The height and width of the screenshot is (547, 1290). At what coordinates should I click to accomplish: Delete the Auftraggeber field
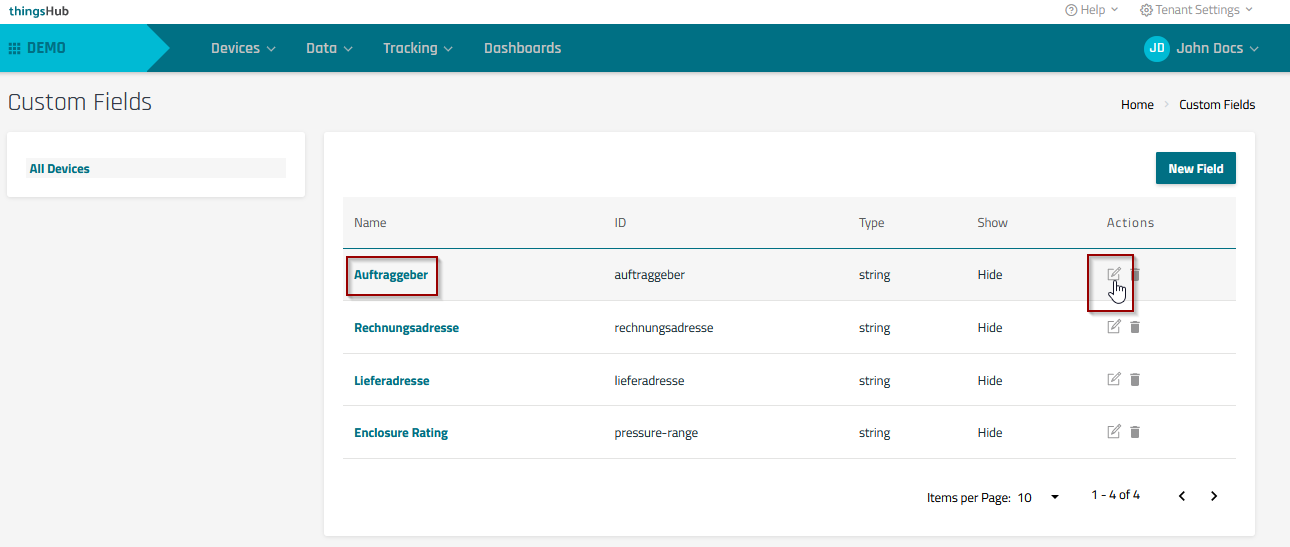click(x=1135, y=274)
